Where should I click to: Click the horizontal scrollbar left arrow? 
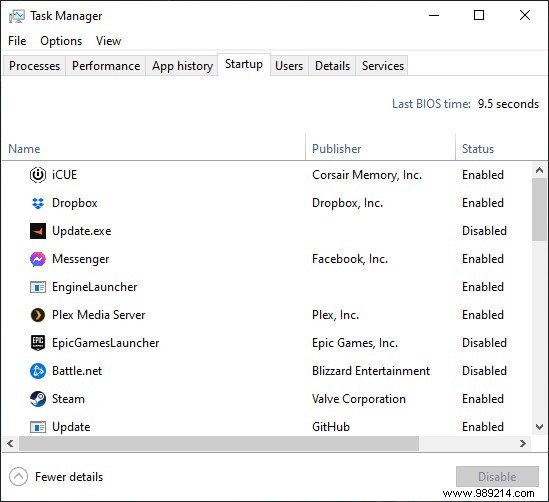(x=11, y=444)
